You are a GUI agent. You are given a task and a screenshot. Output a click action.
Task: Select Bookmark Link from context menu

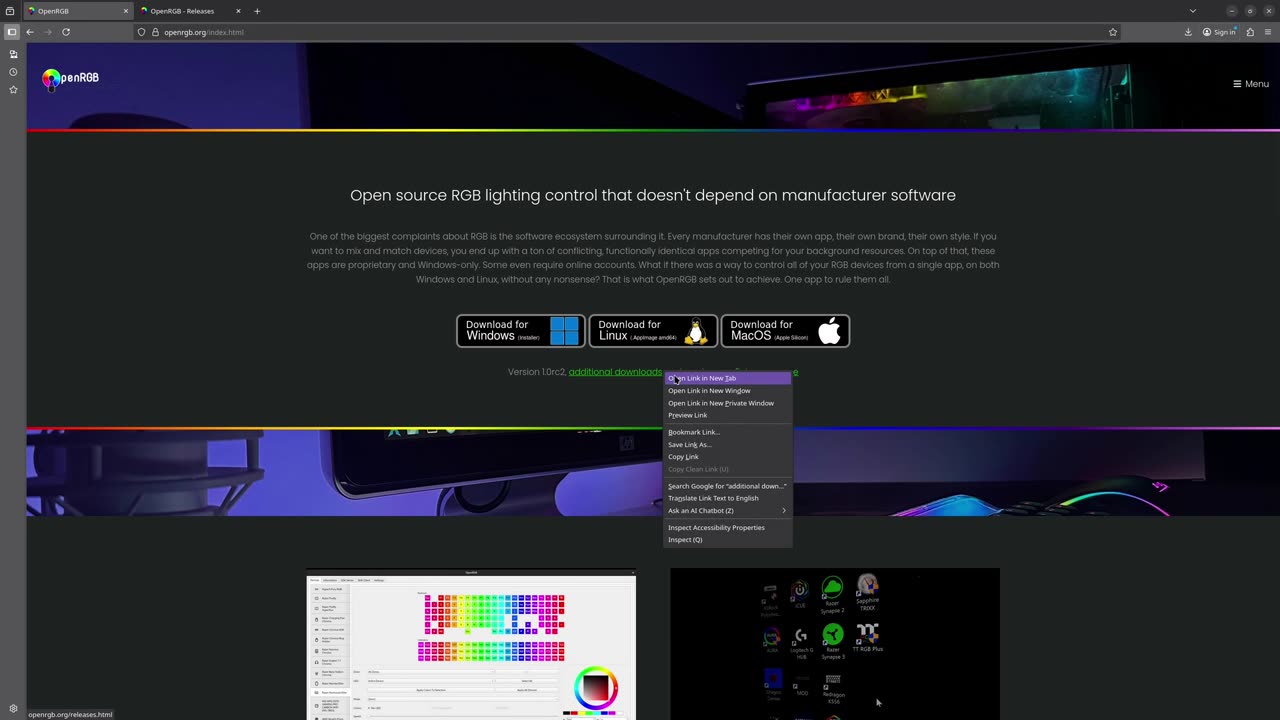coord(728,432)
